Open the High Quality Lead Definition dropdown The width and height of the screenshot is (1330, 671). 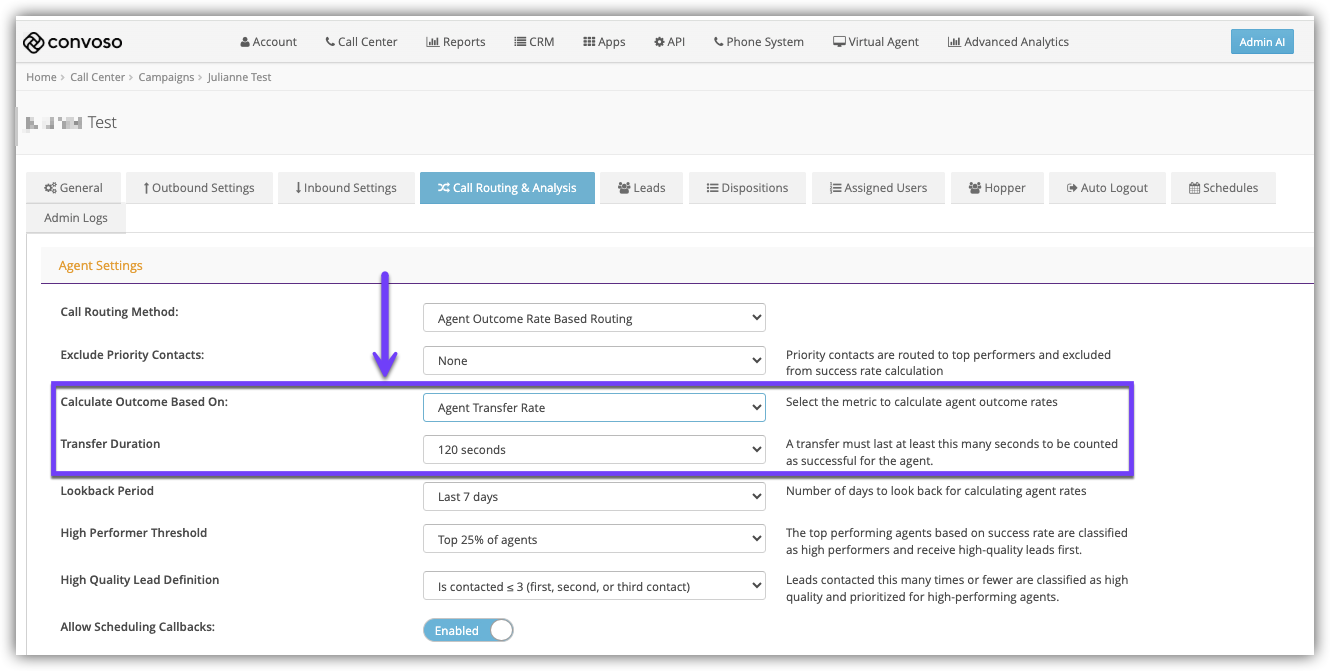coord(594,587)
